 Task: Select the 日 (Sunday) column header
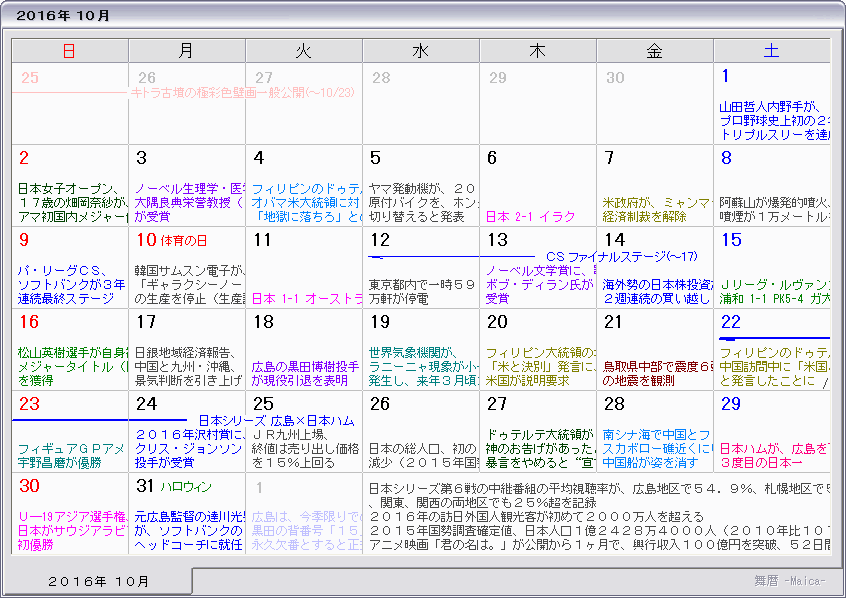click(x=69, y=49)
